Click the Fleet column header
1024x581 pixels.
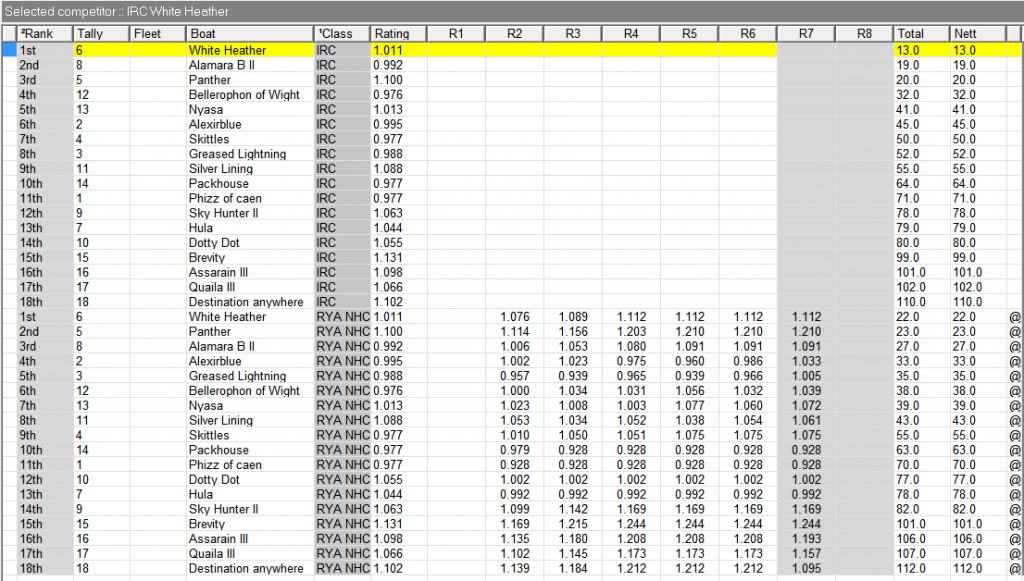157,34
